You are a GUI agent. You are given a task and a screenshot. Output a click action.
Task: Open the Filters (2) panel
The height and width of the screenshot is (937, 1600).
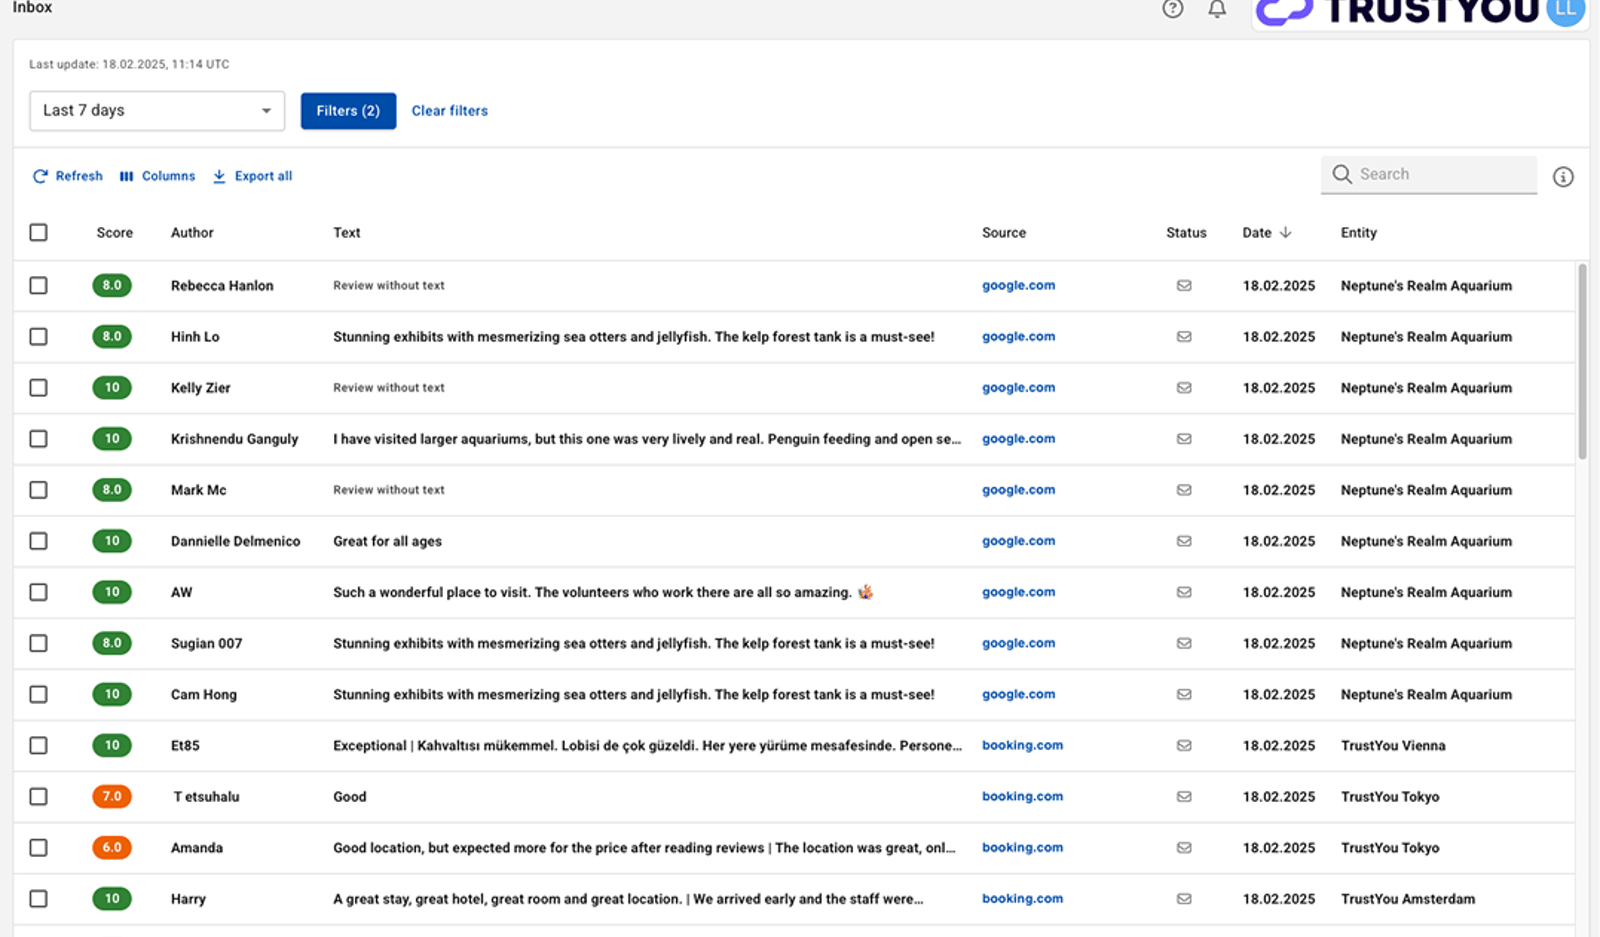click(x=348, y=111)
